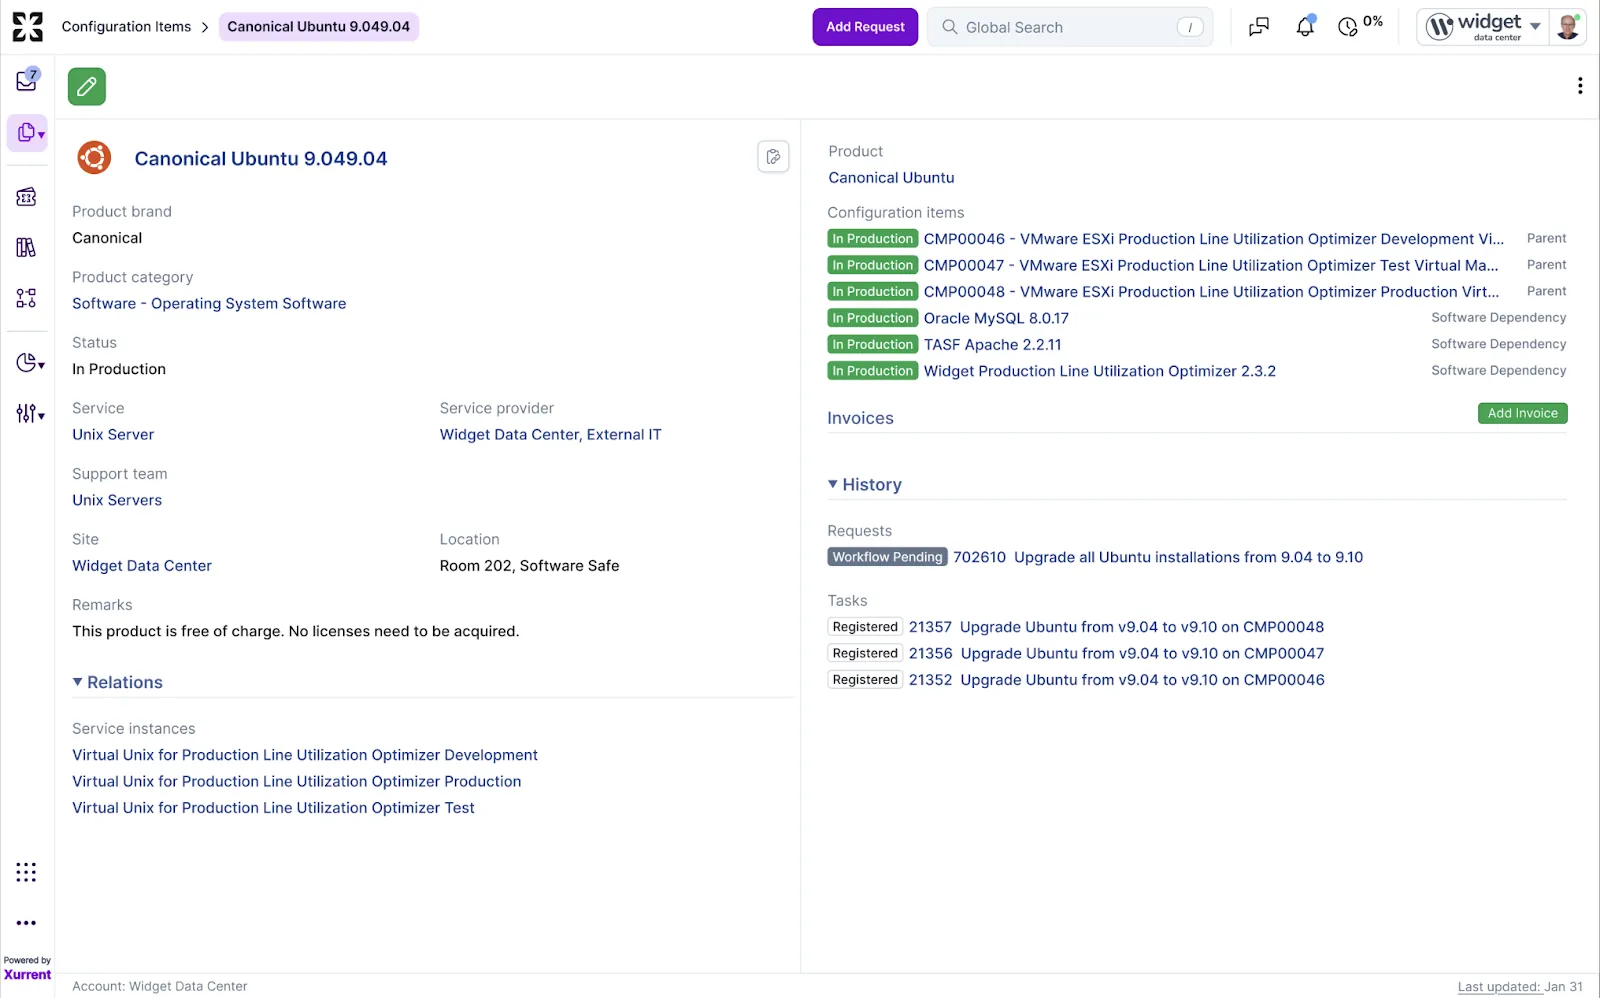Collapse the Relations section
Viewport: 1600px width, 998px height.
click(x=118, y=682)
